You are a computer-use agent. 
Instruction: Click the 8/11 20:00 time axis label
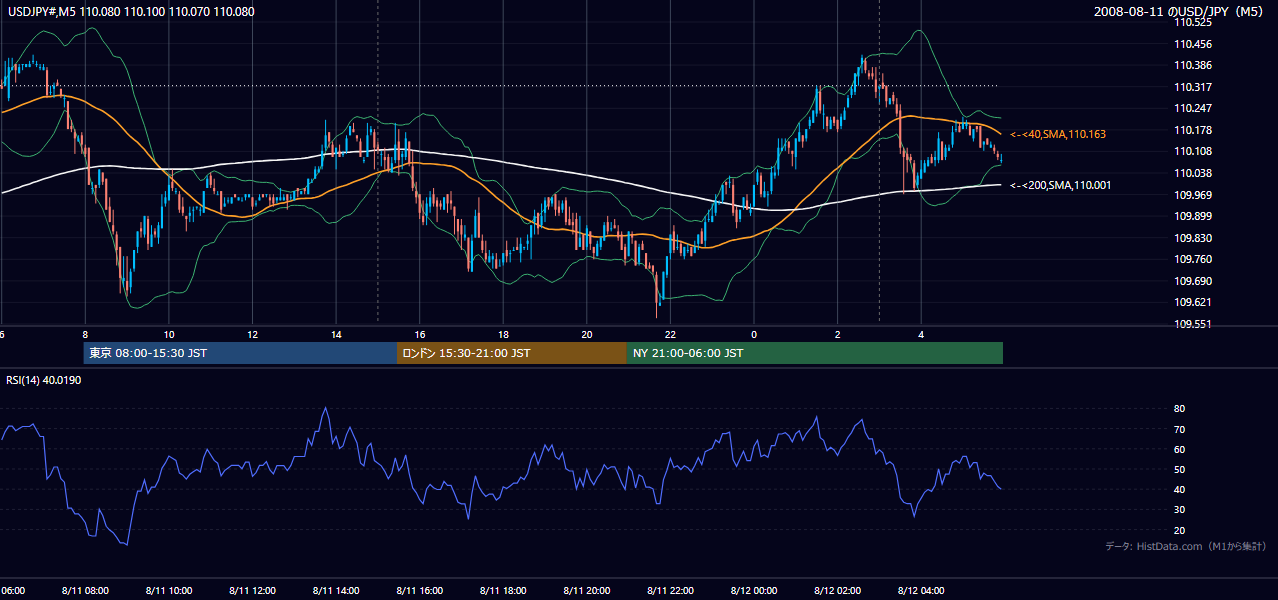point(586,591)
